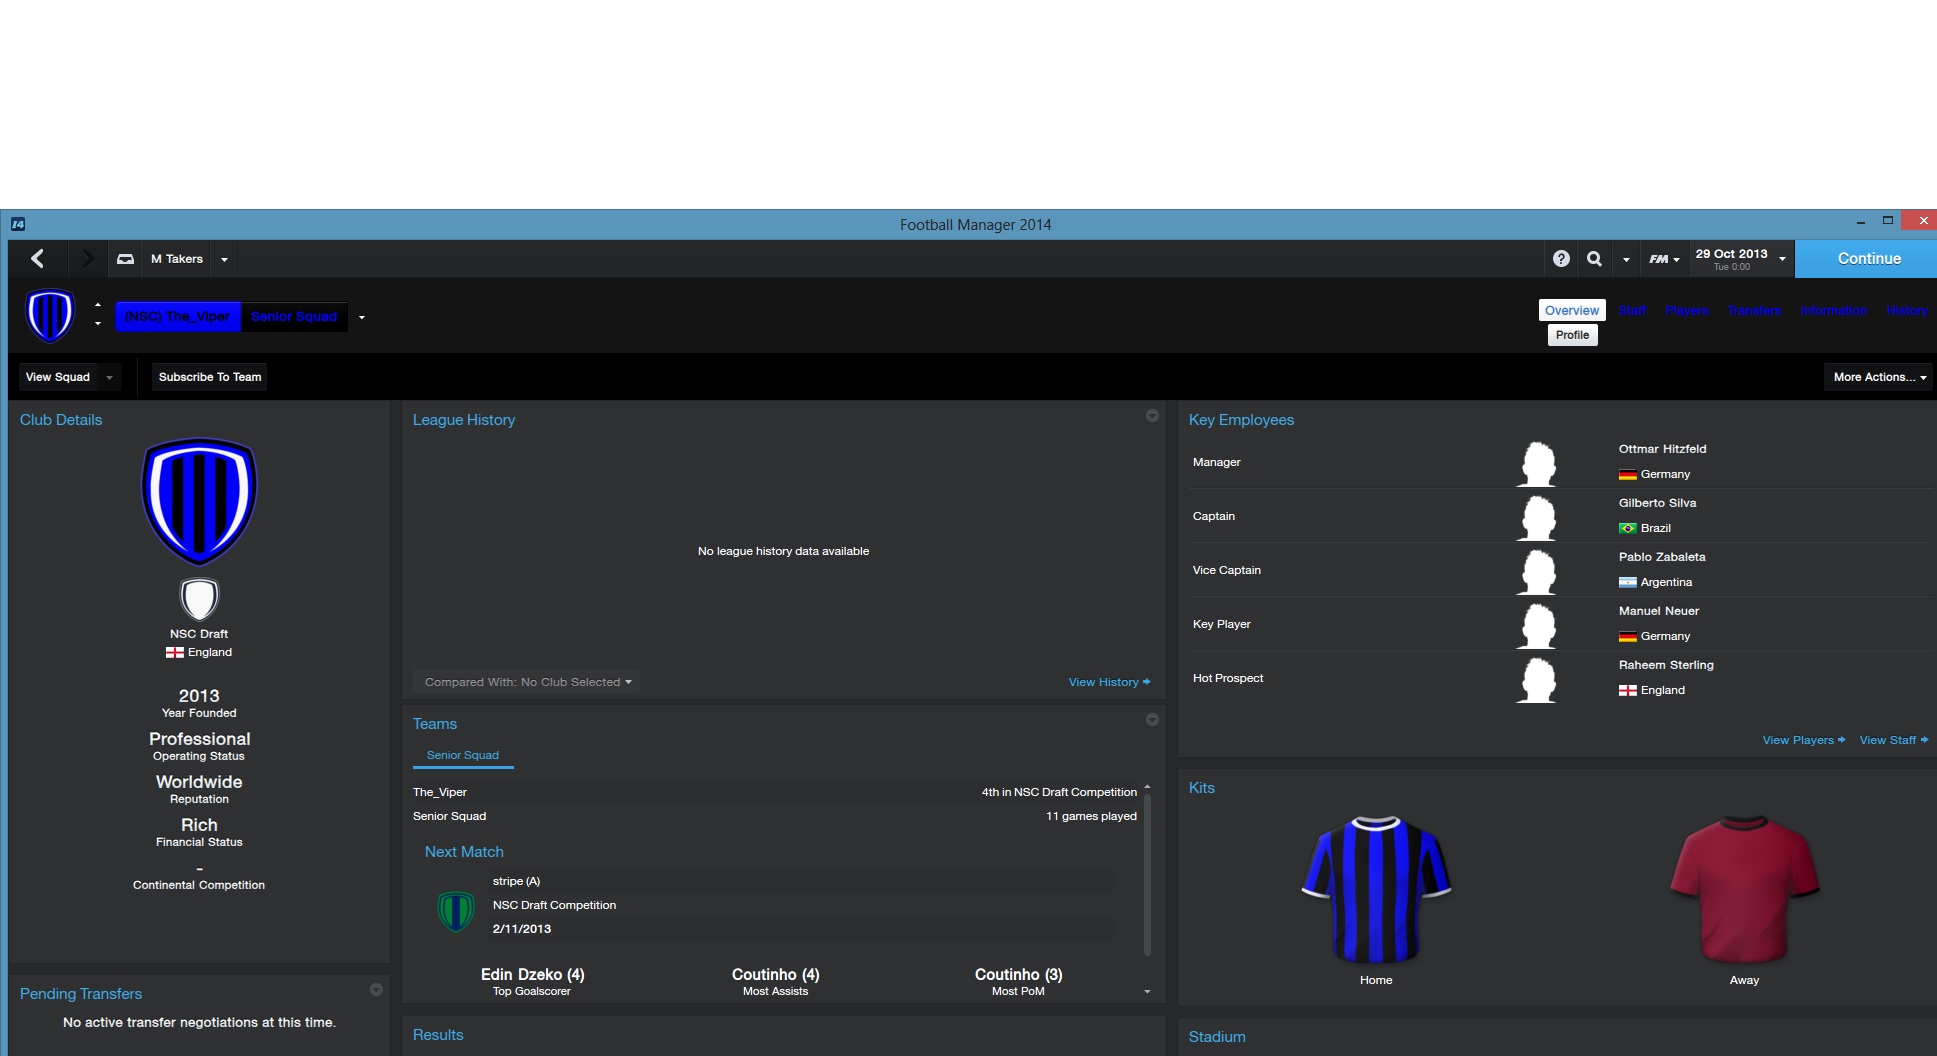Go forward using the right arrow

point(87,259)
